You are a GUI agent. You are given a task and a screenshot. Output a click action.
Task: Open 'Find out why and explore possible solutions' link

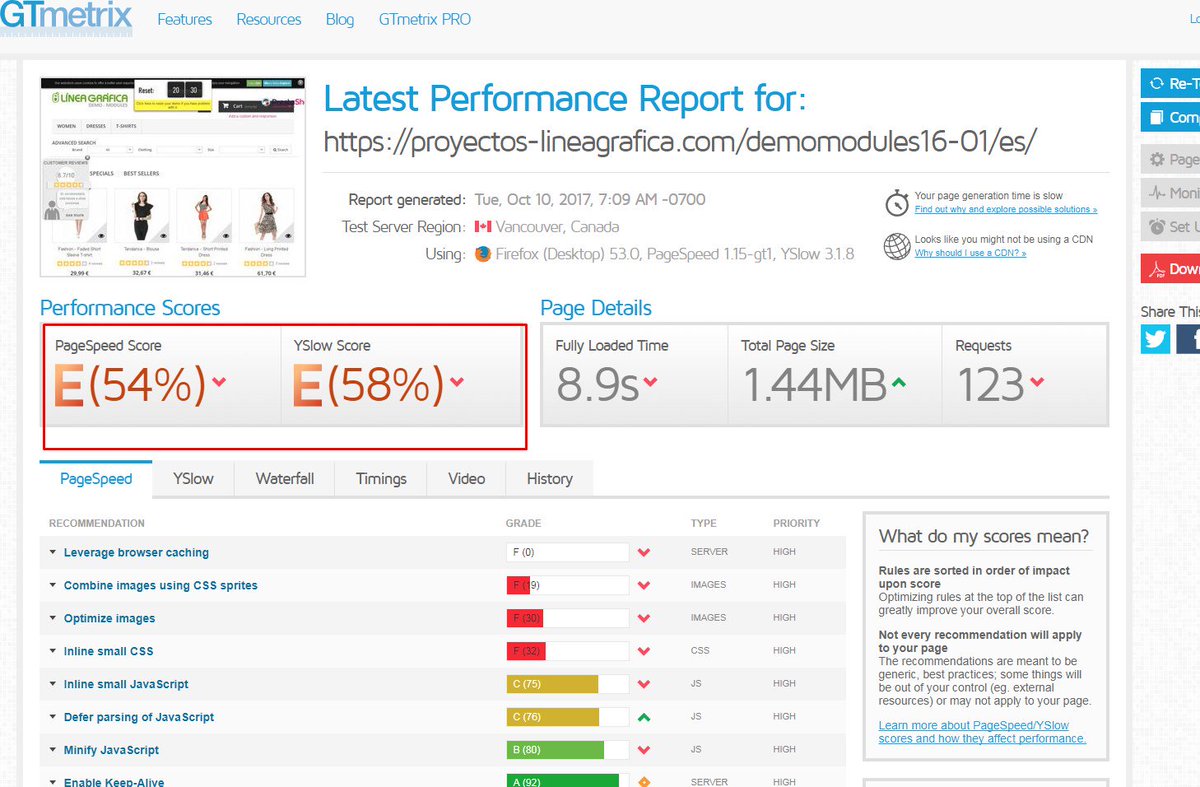[1006, 209]
